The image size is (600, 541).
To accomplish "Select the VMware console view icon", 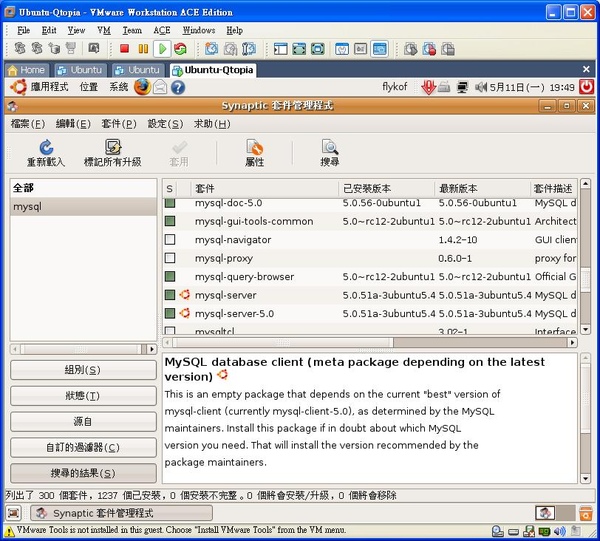I will [x=380, y=49].
